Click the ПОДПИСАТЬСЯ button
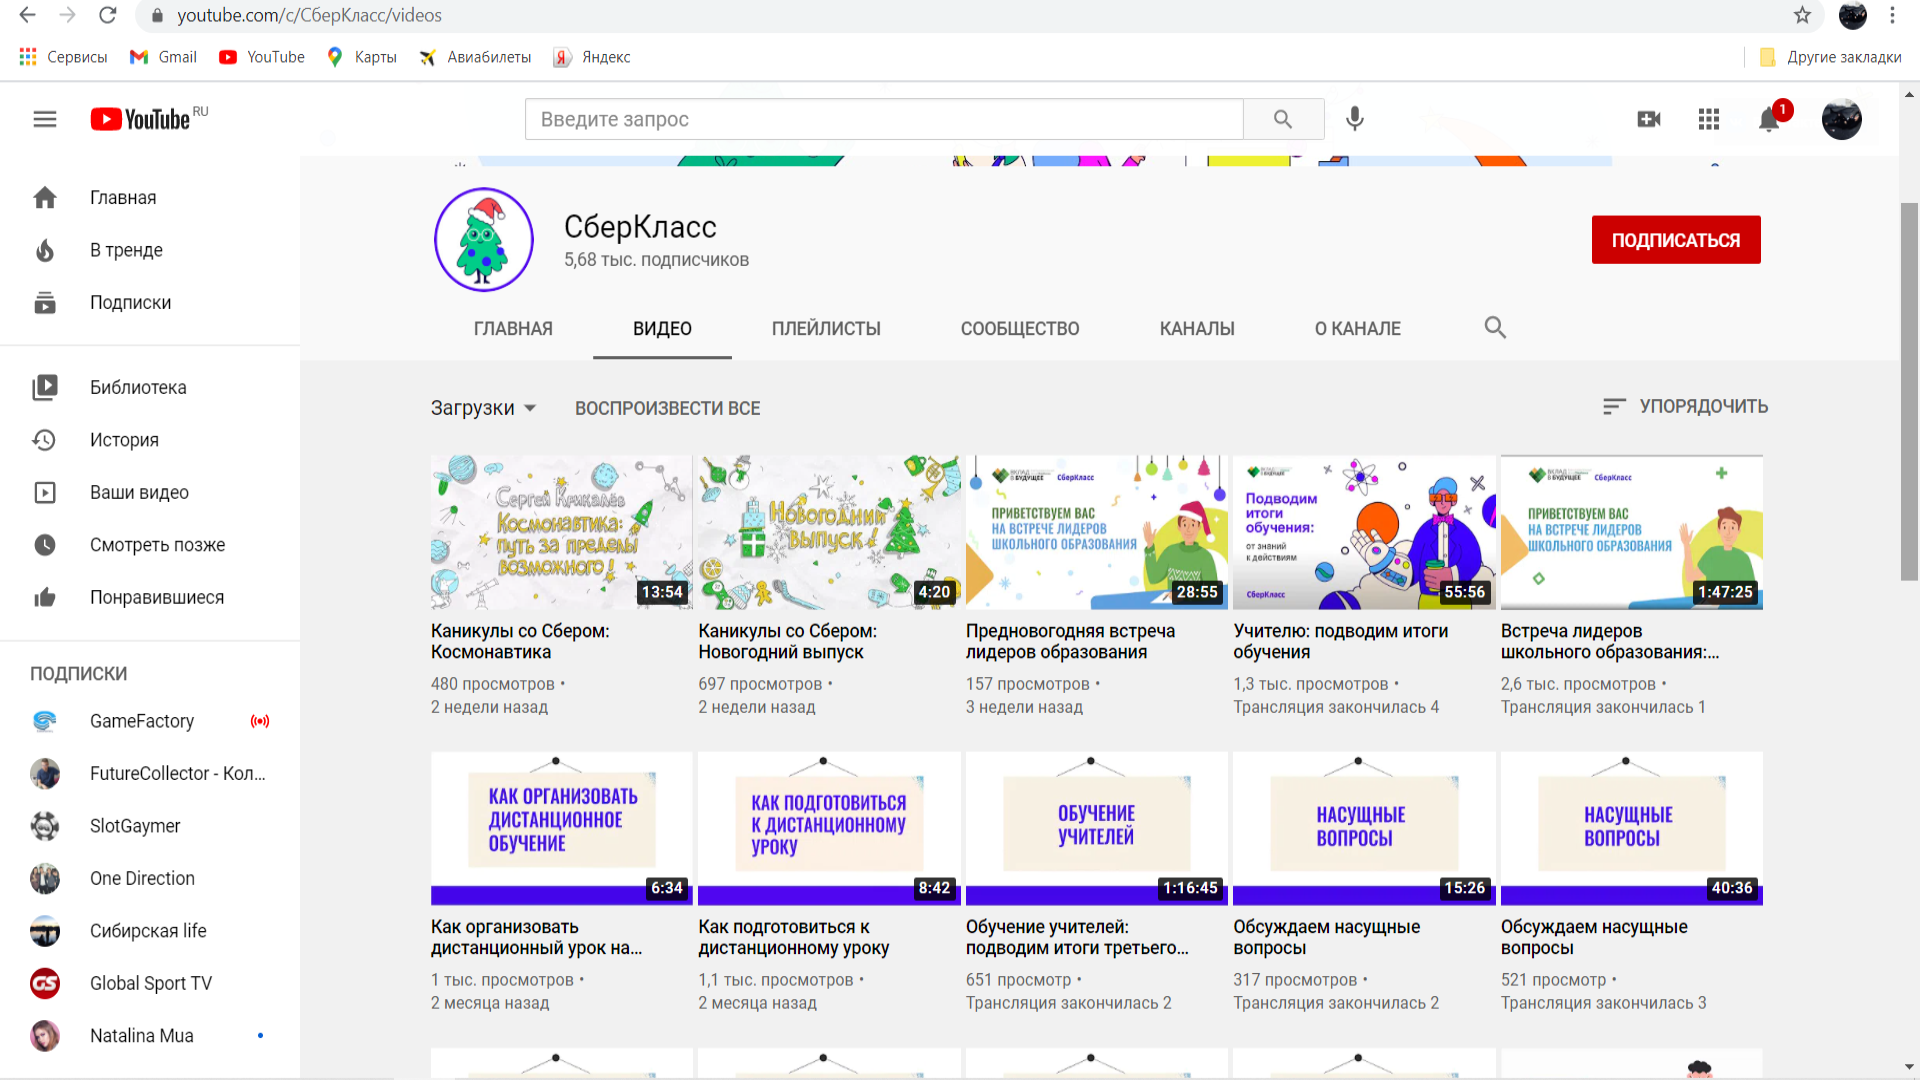 [x=1676, y=240]
